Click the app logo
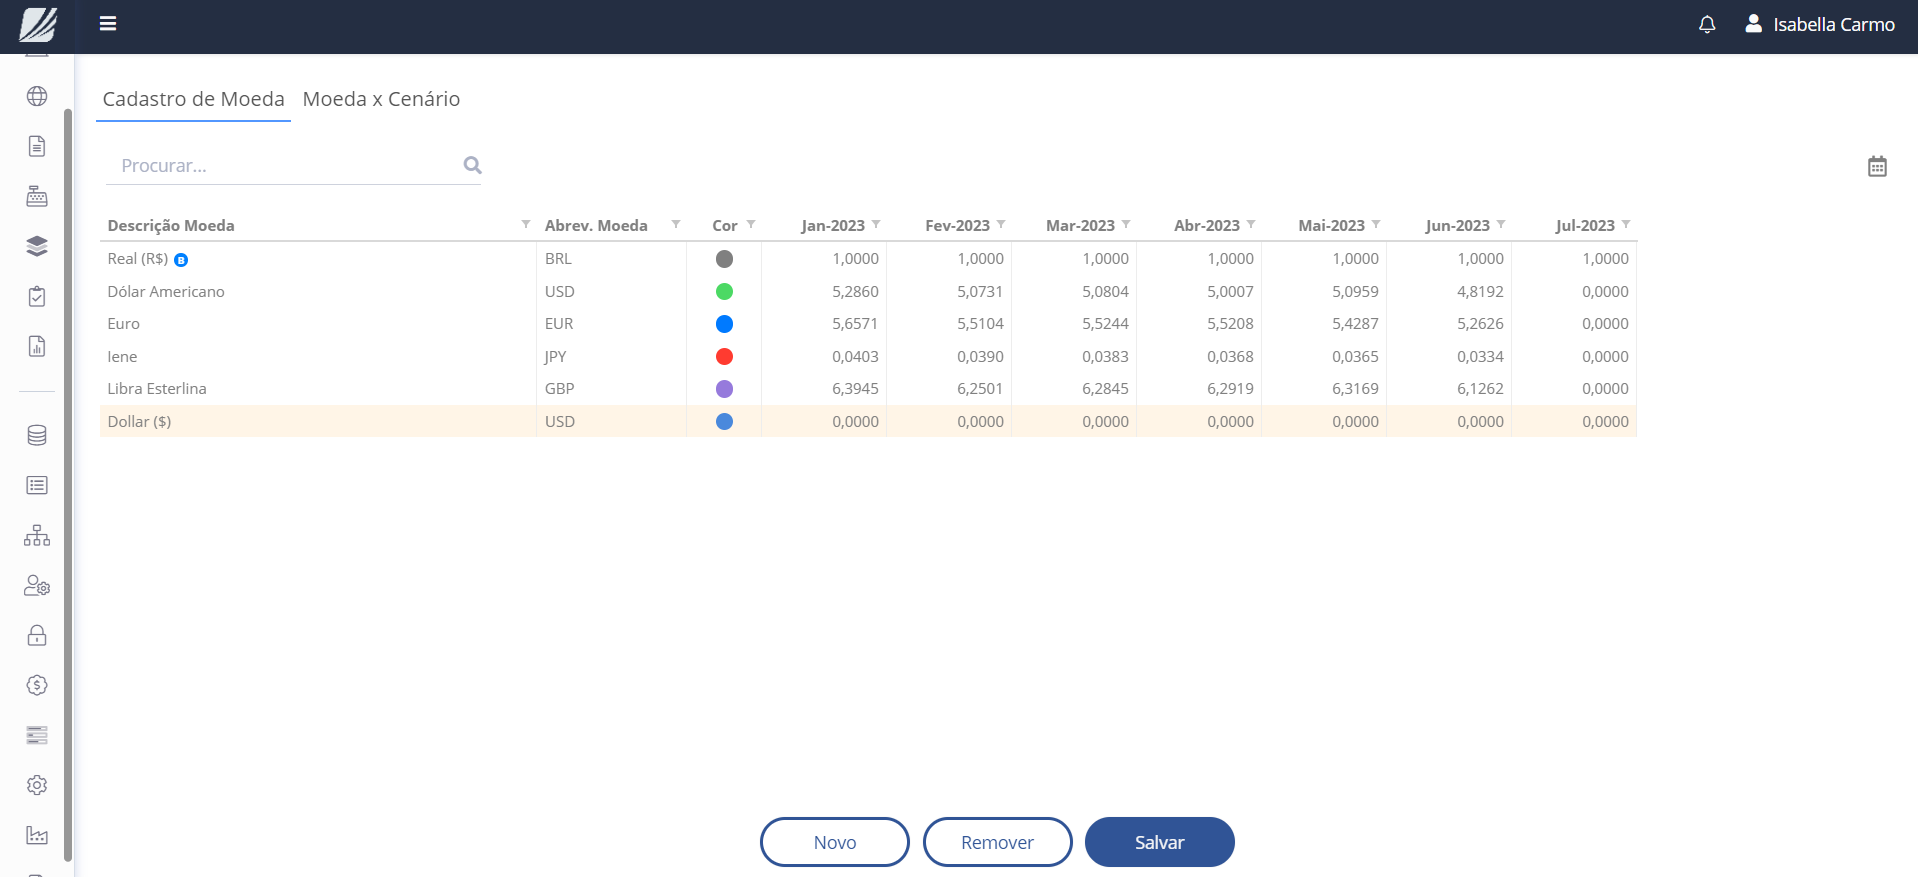 [x=38, y=24]
